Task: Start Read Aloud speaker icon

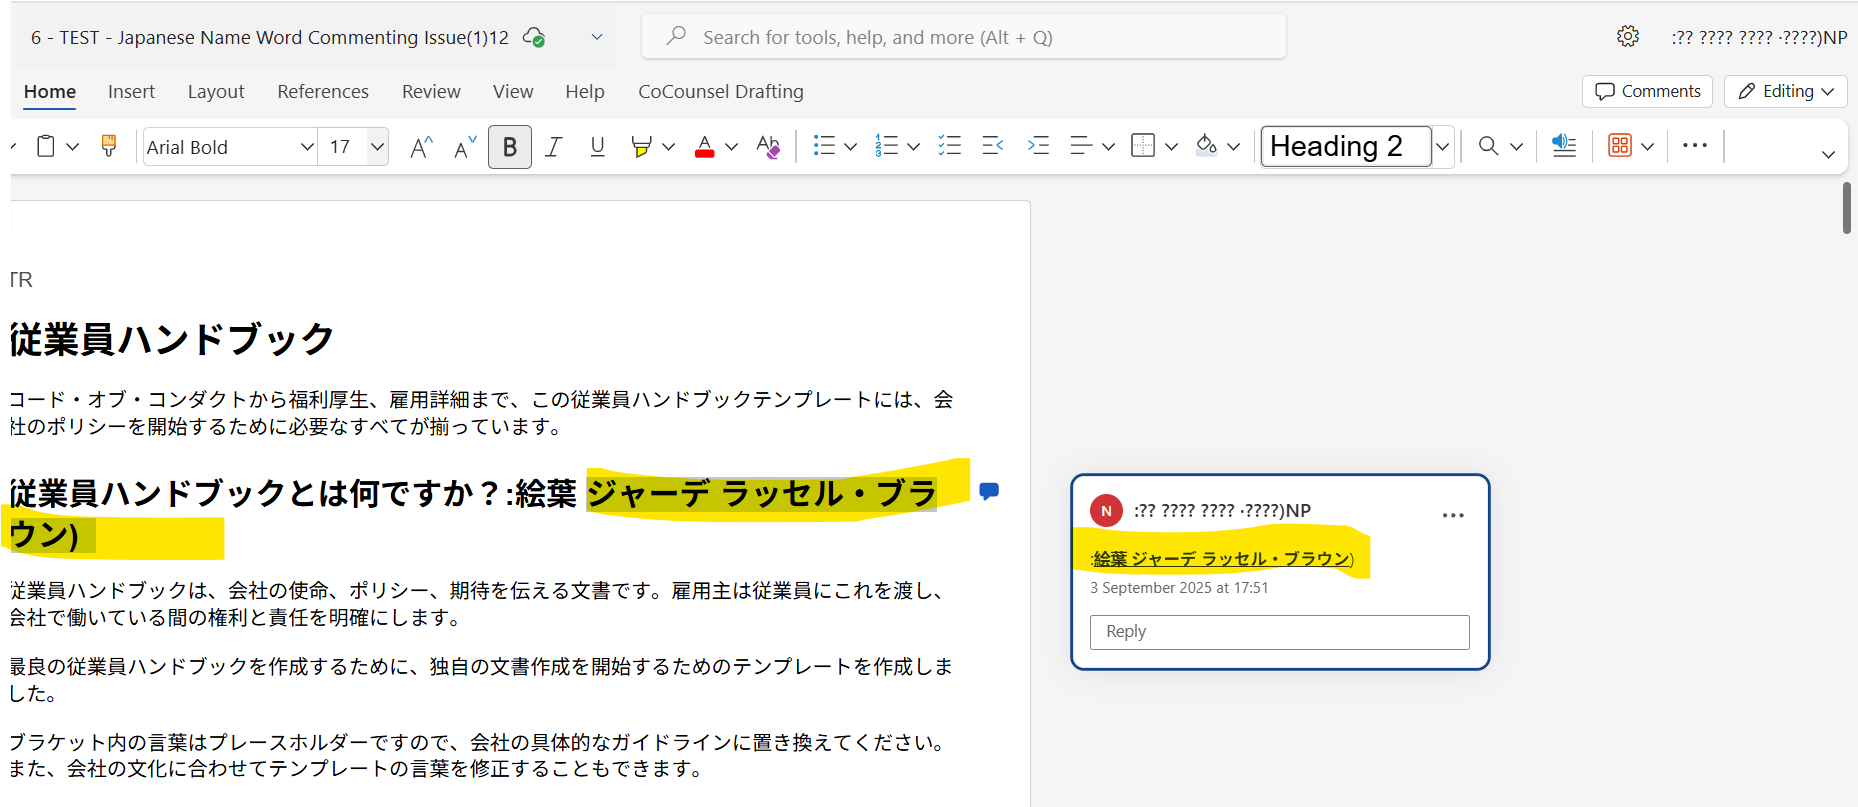Action: click(1564, 146)
